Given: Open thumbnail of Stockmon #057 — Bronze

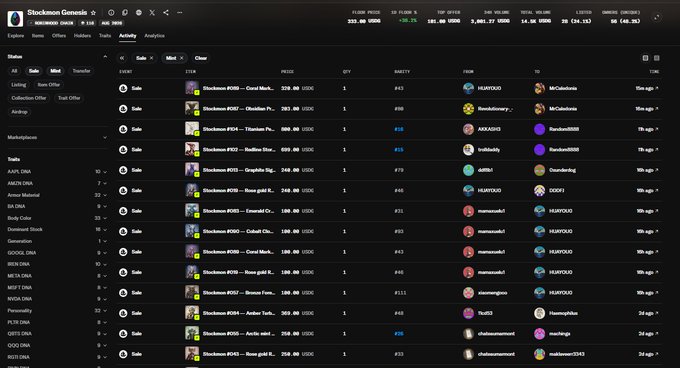Looking at the screenshot, I should click(192, 292).
